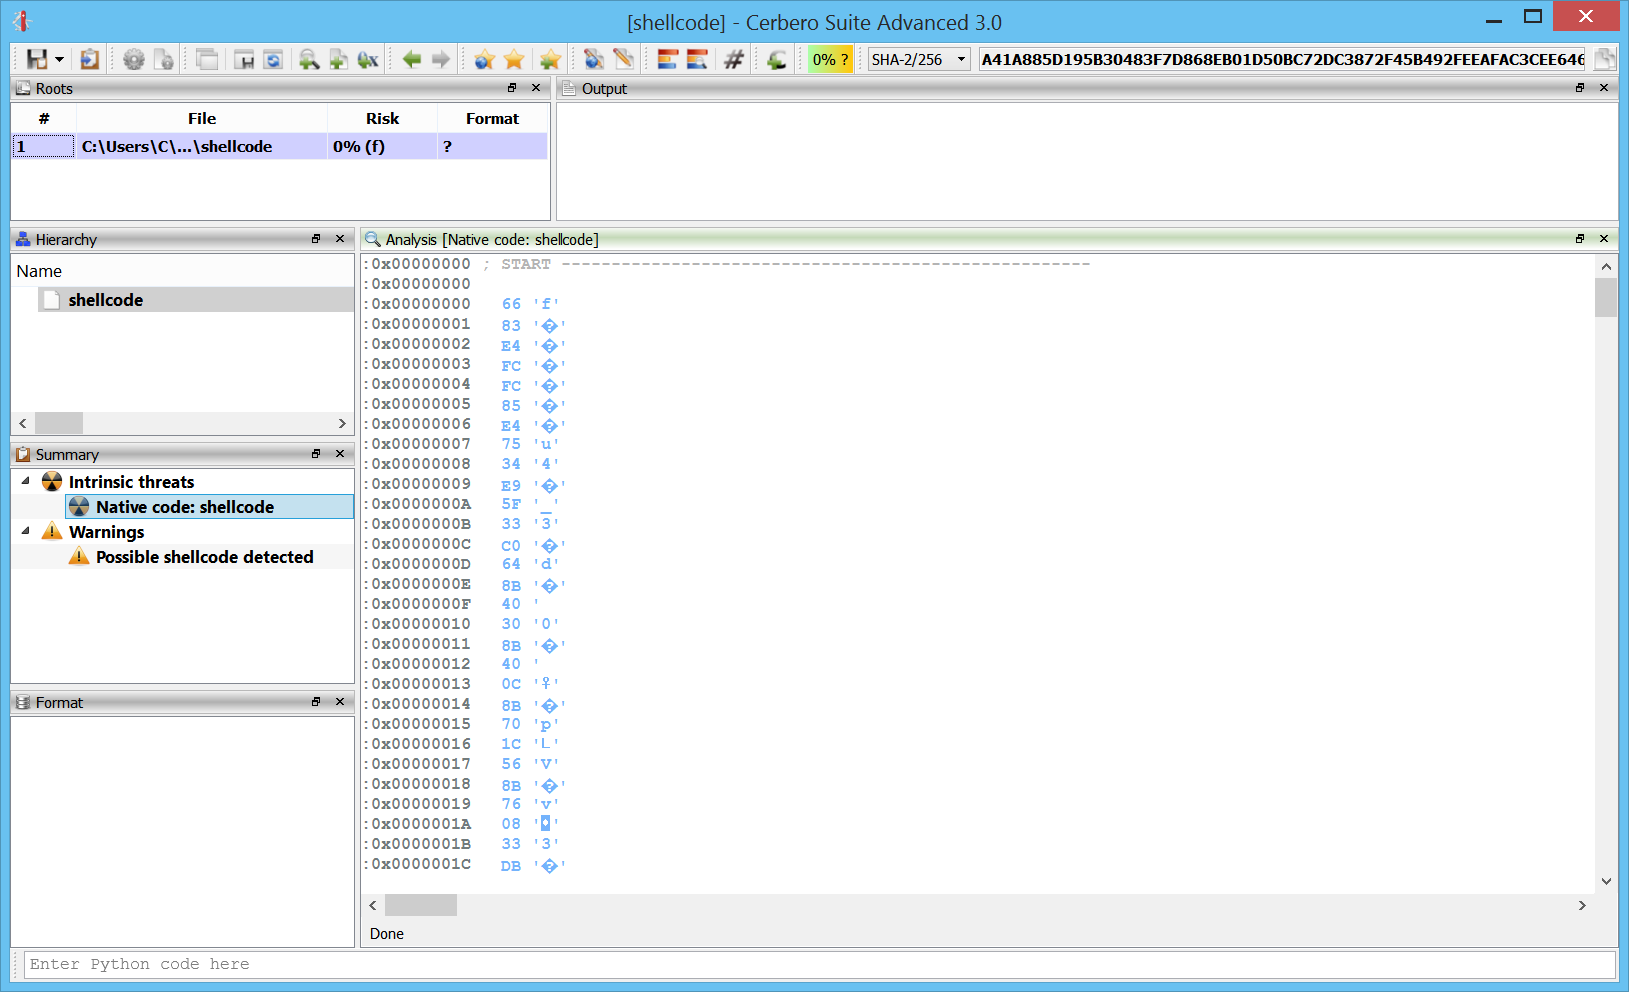The width and height of the screenshot is (1629, 992).
Task: Float the Analysis panel
Action: tap(1580, 239)
